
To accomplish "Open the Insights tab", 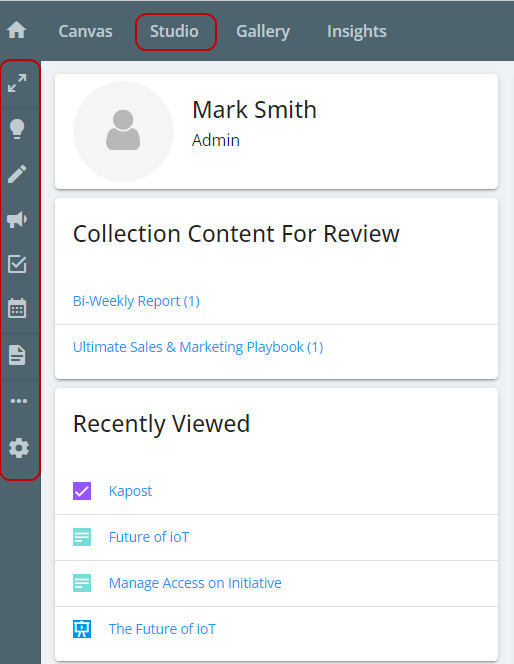I will click(x=356, y=31).
